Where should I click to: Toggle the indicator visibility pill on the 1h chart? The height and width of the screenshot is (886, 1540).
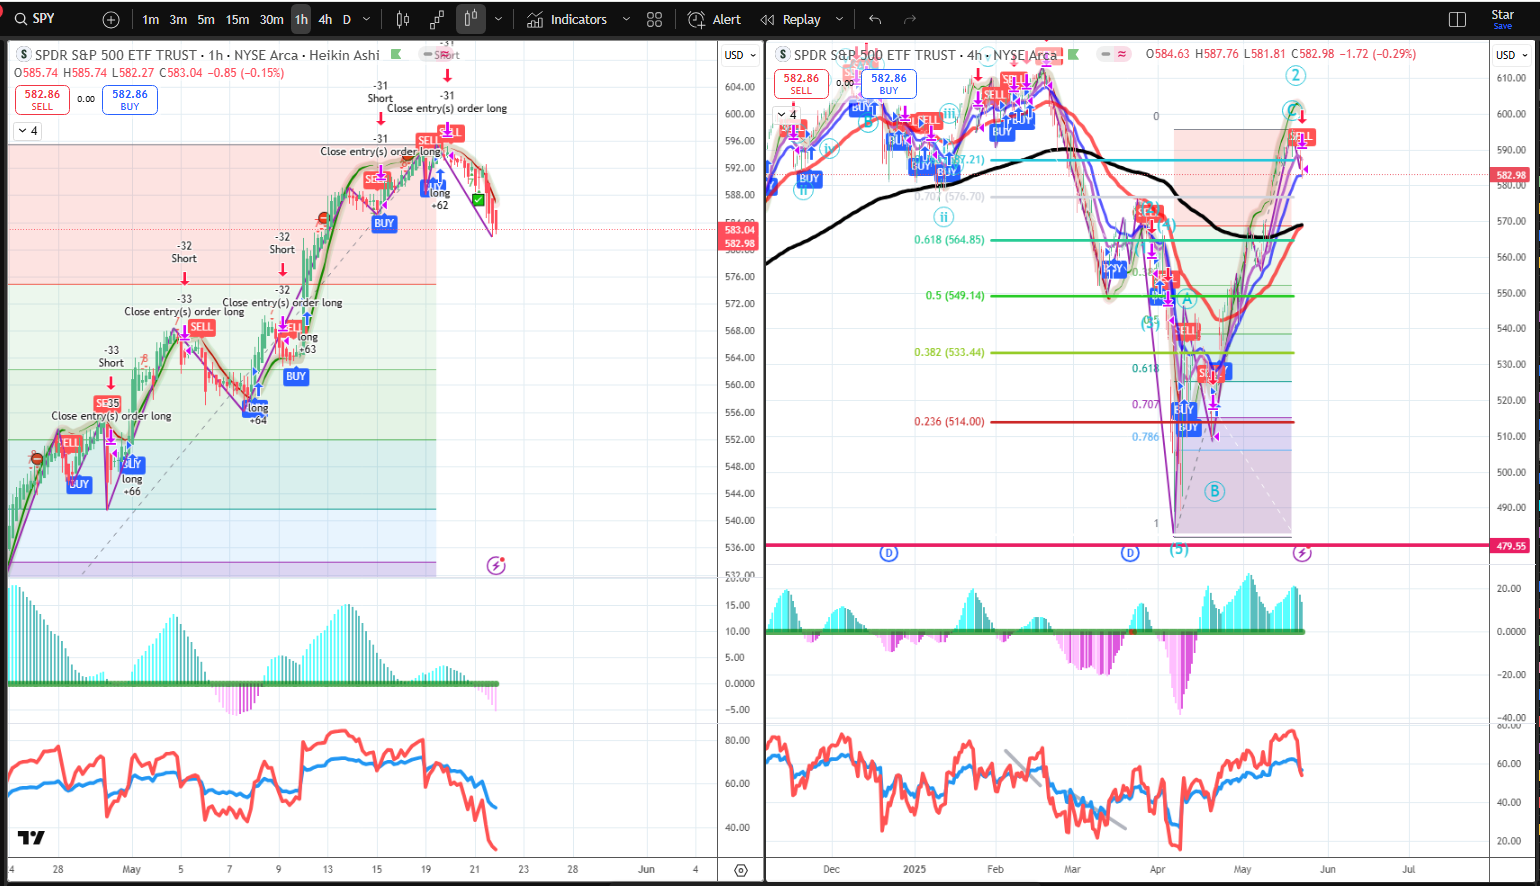point(436,54)
